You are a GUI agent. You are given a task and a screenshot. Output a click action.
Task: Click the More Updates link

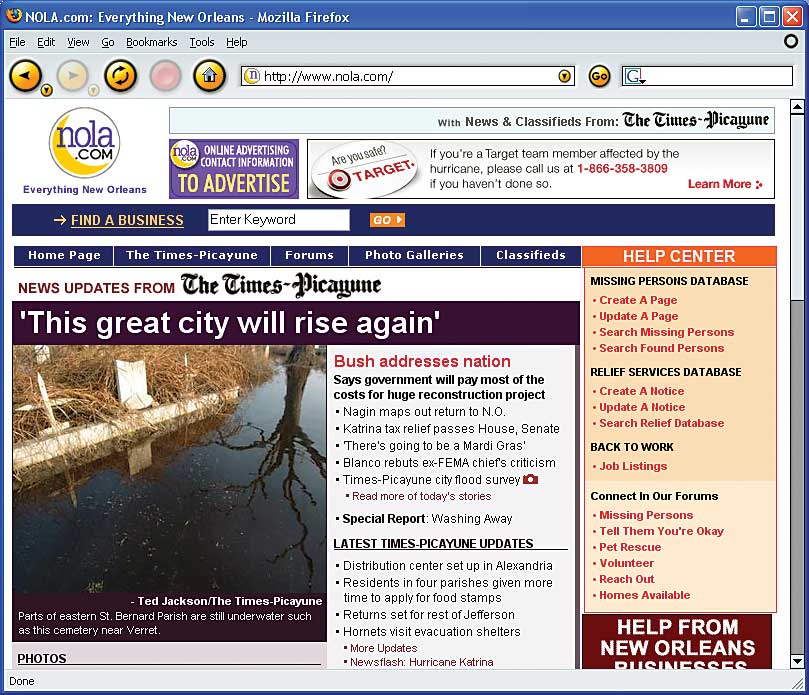coord(383,649)
